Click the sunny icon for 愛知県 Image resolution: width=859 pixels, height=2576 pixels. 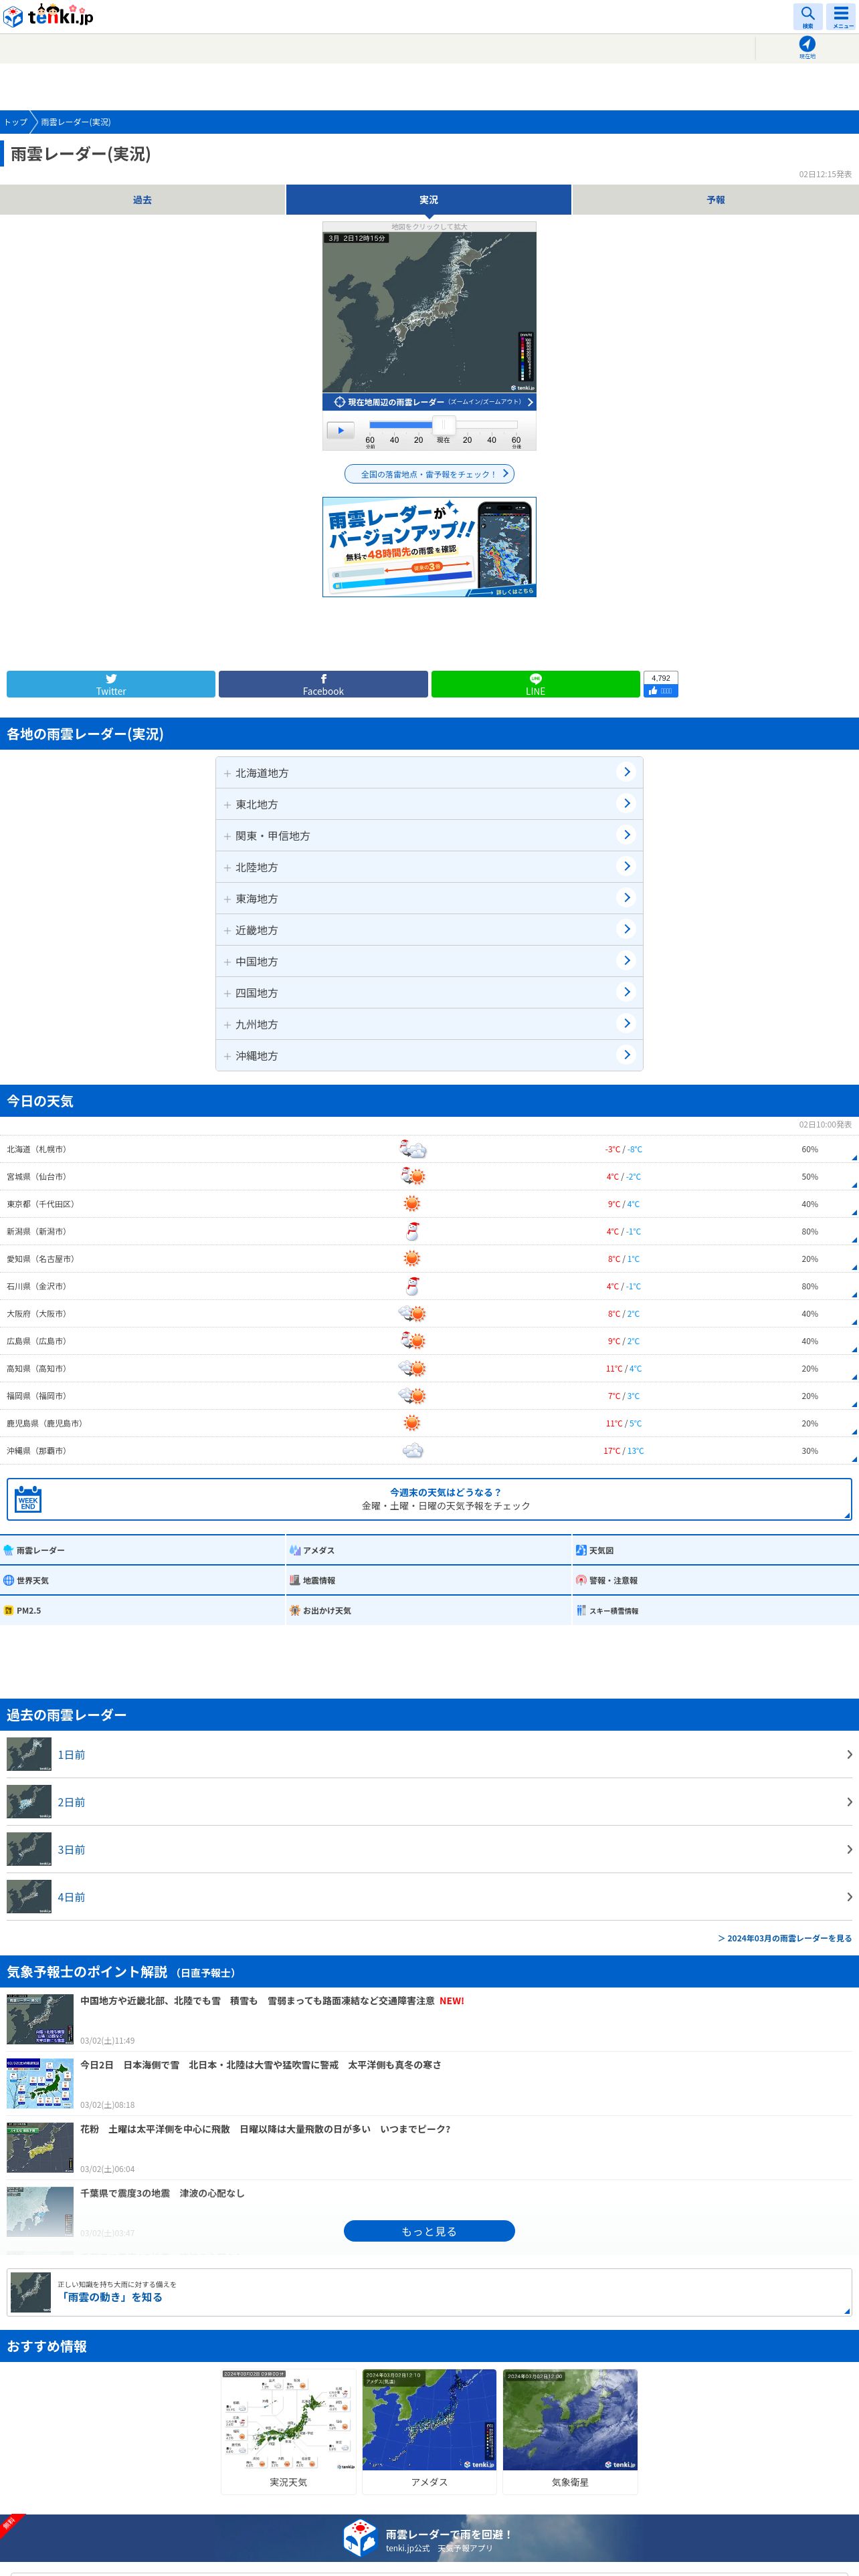click(412, 1259)
